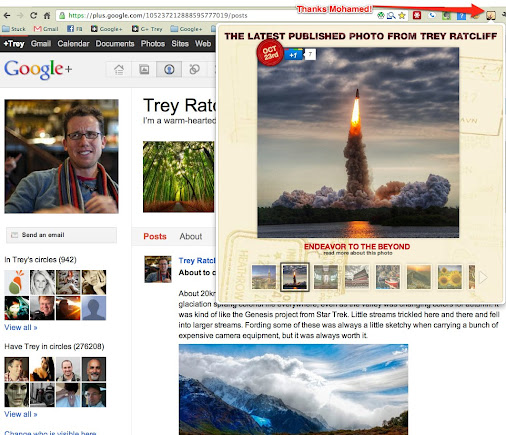Open the Google+ Circles icon
The width and height of the screenshot is (506, 435).
(194, 69)
